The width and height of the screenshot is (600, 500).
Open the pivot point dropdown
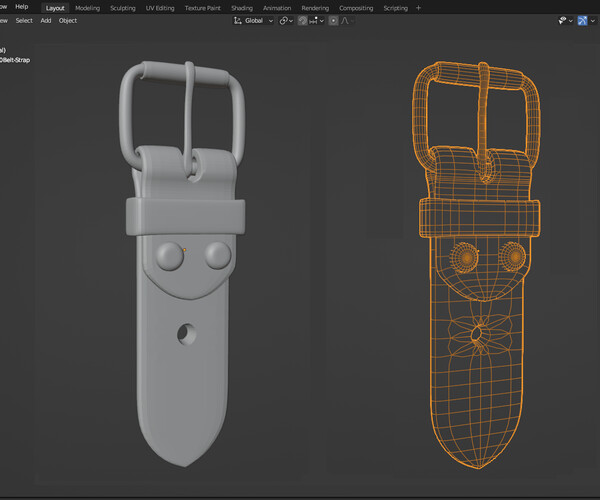click(x=286, y=21)
